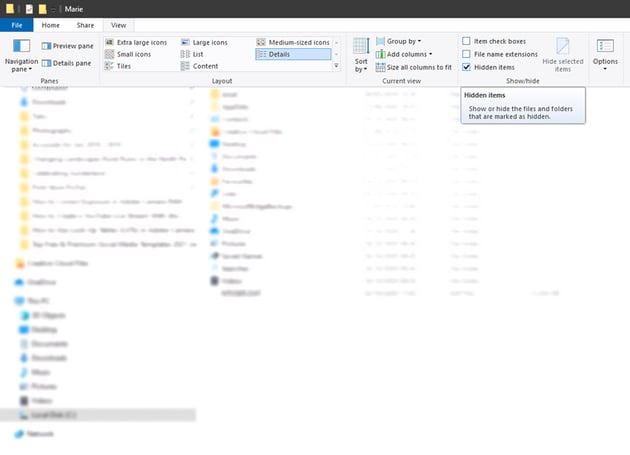Viewport: 630px width, 455px height.
Task: Click Hide selected items button
Action: (x=562, y=55)
